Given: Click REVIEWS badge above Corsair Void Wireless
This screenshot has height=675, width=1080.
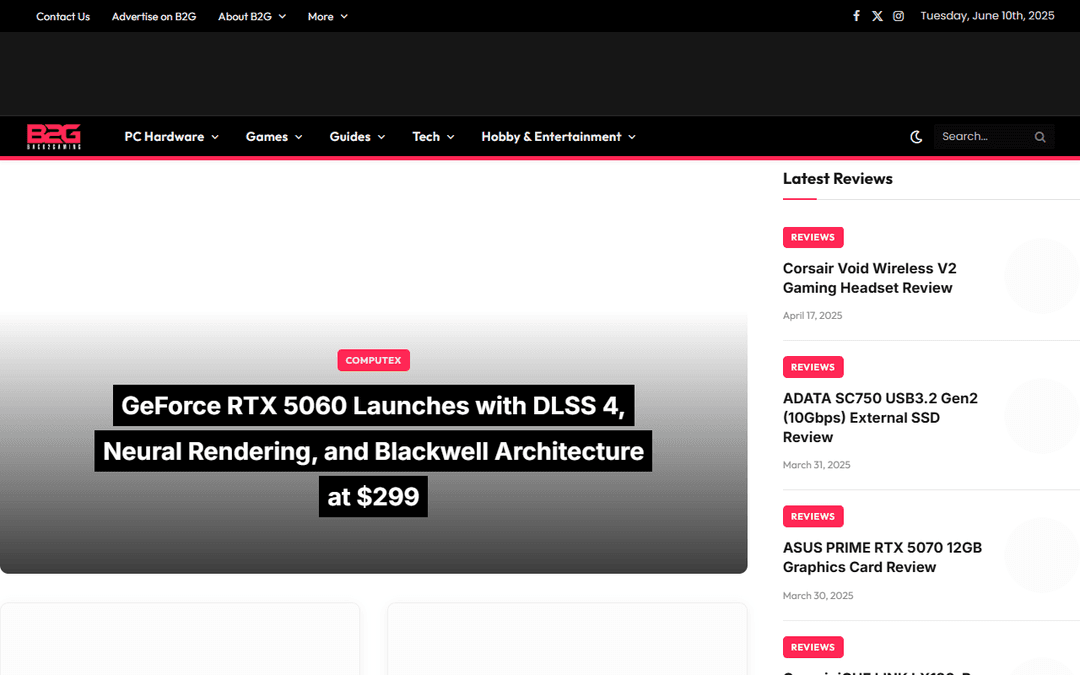Looking at the screenshot, I should coord(813,237).
